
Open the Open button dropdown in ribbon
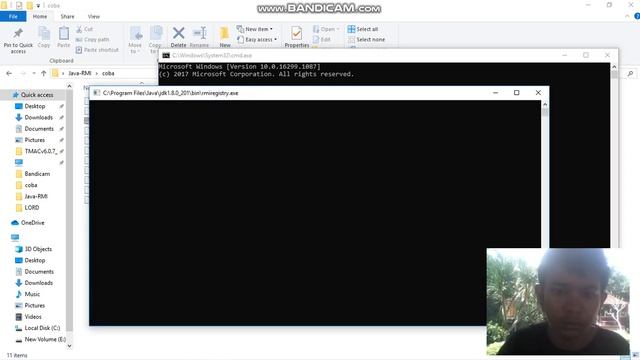coord(338,29)
